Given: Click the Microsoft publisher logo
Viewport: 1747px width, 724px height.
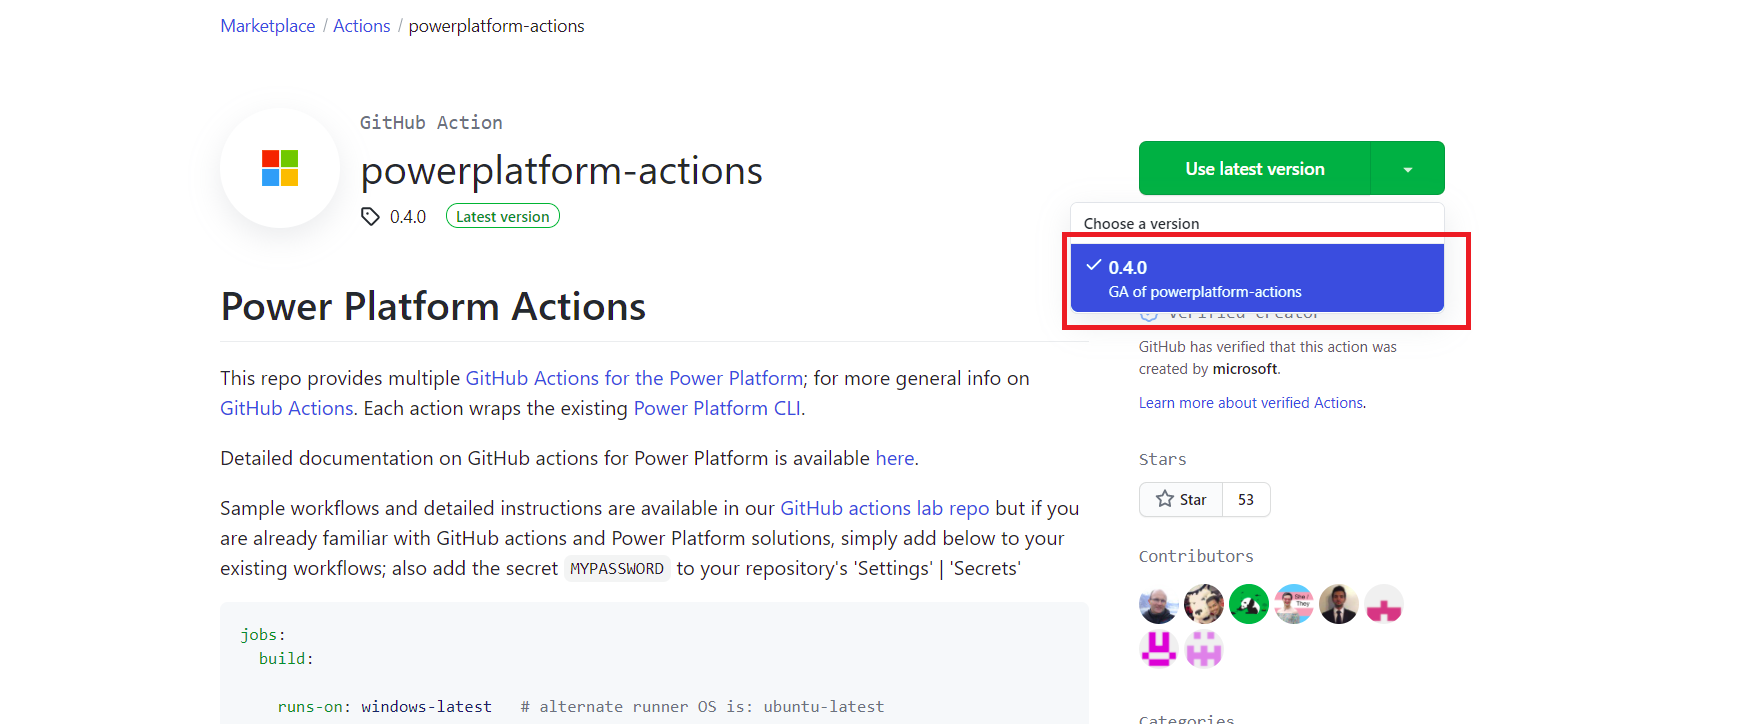Looking at the screenshot, I should point(280,168).
